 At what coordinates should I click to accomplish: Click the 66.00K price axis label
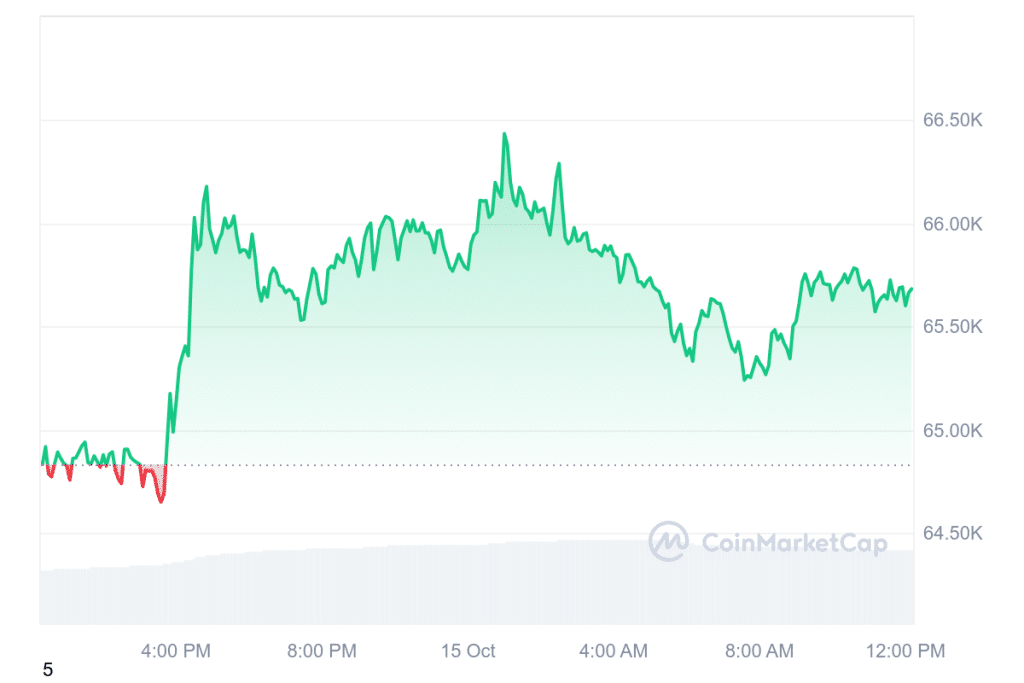(x=952, y=224)
